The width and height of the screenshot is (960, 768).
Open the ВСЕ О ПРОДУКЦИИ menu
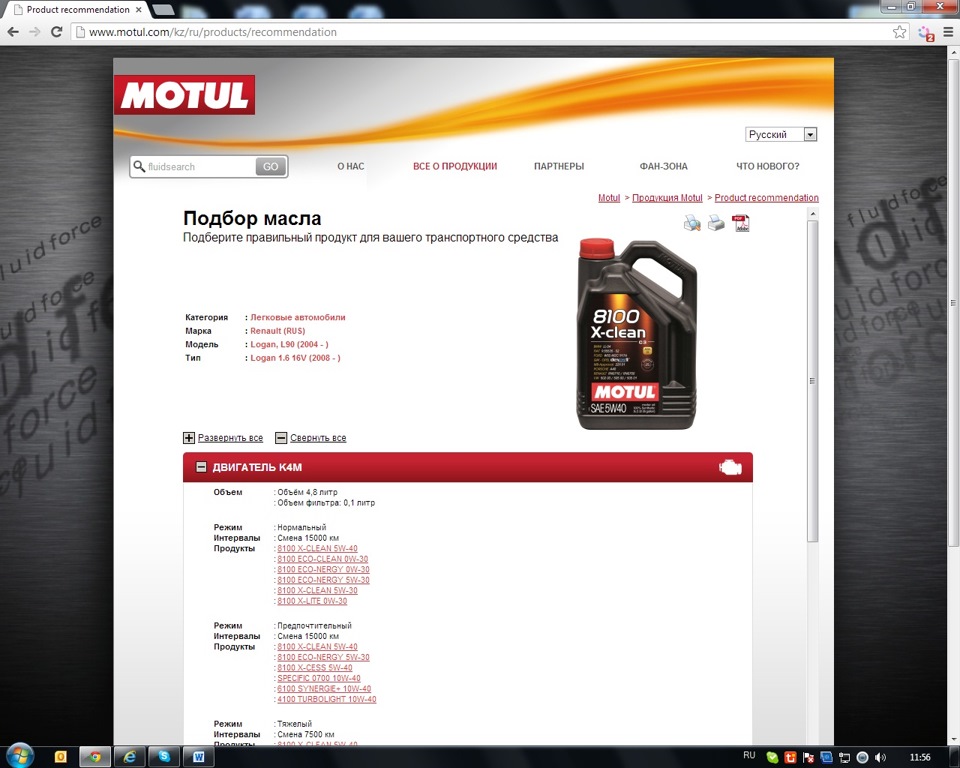coord(455,166)
